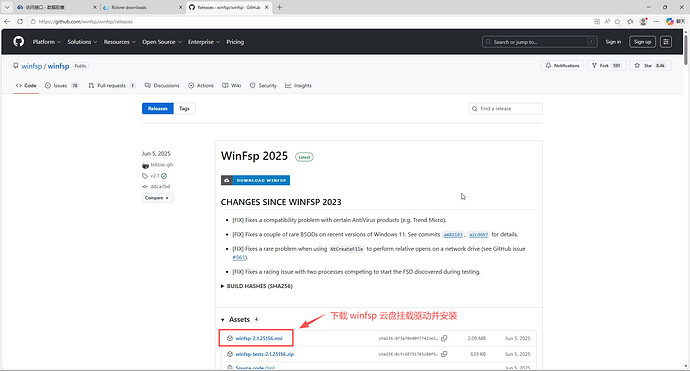Open the browser profile avatar
The width and height of the screenshot is (690, 371).
pos(643,21)
